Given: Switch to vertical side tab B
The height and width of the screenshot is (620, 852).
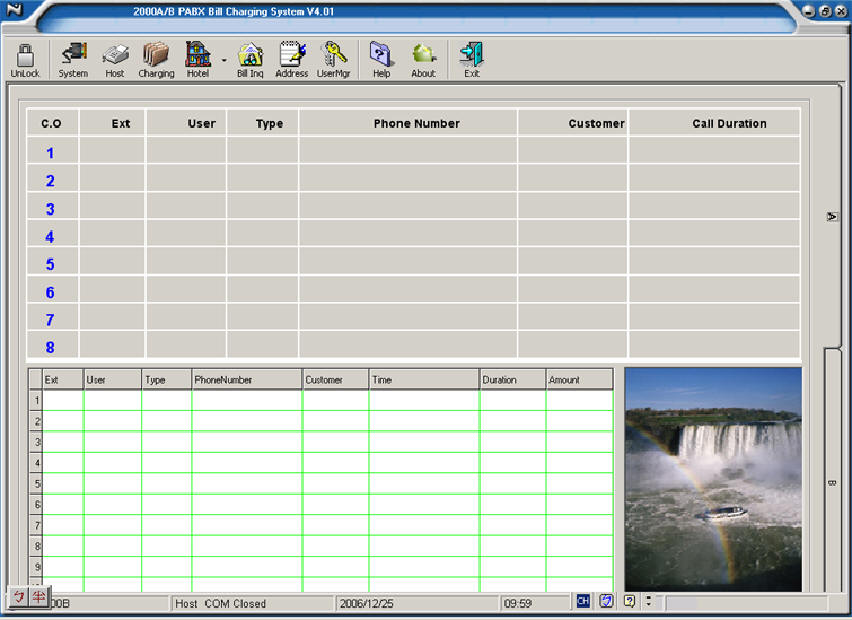Looking at the screenshot, I should (x=832, y=484).
